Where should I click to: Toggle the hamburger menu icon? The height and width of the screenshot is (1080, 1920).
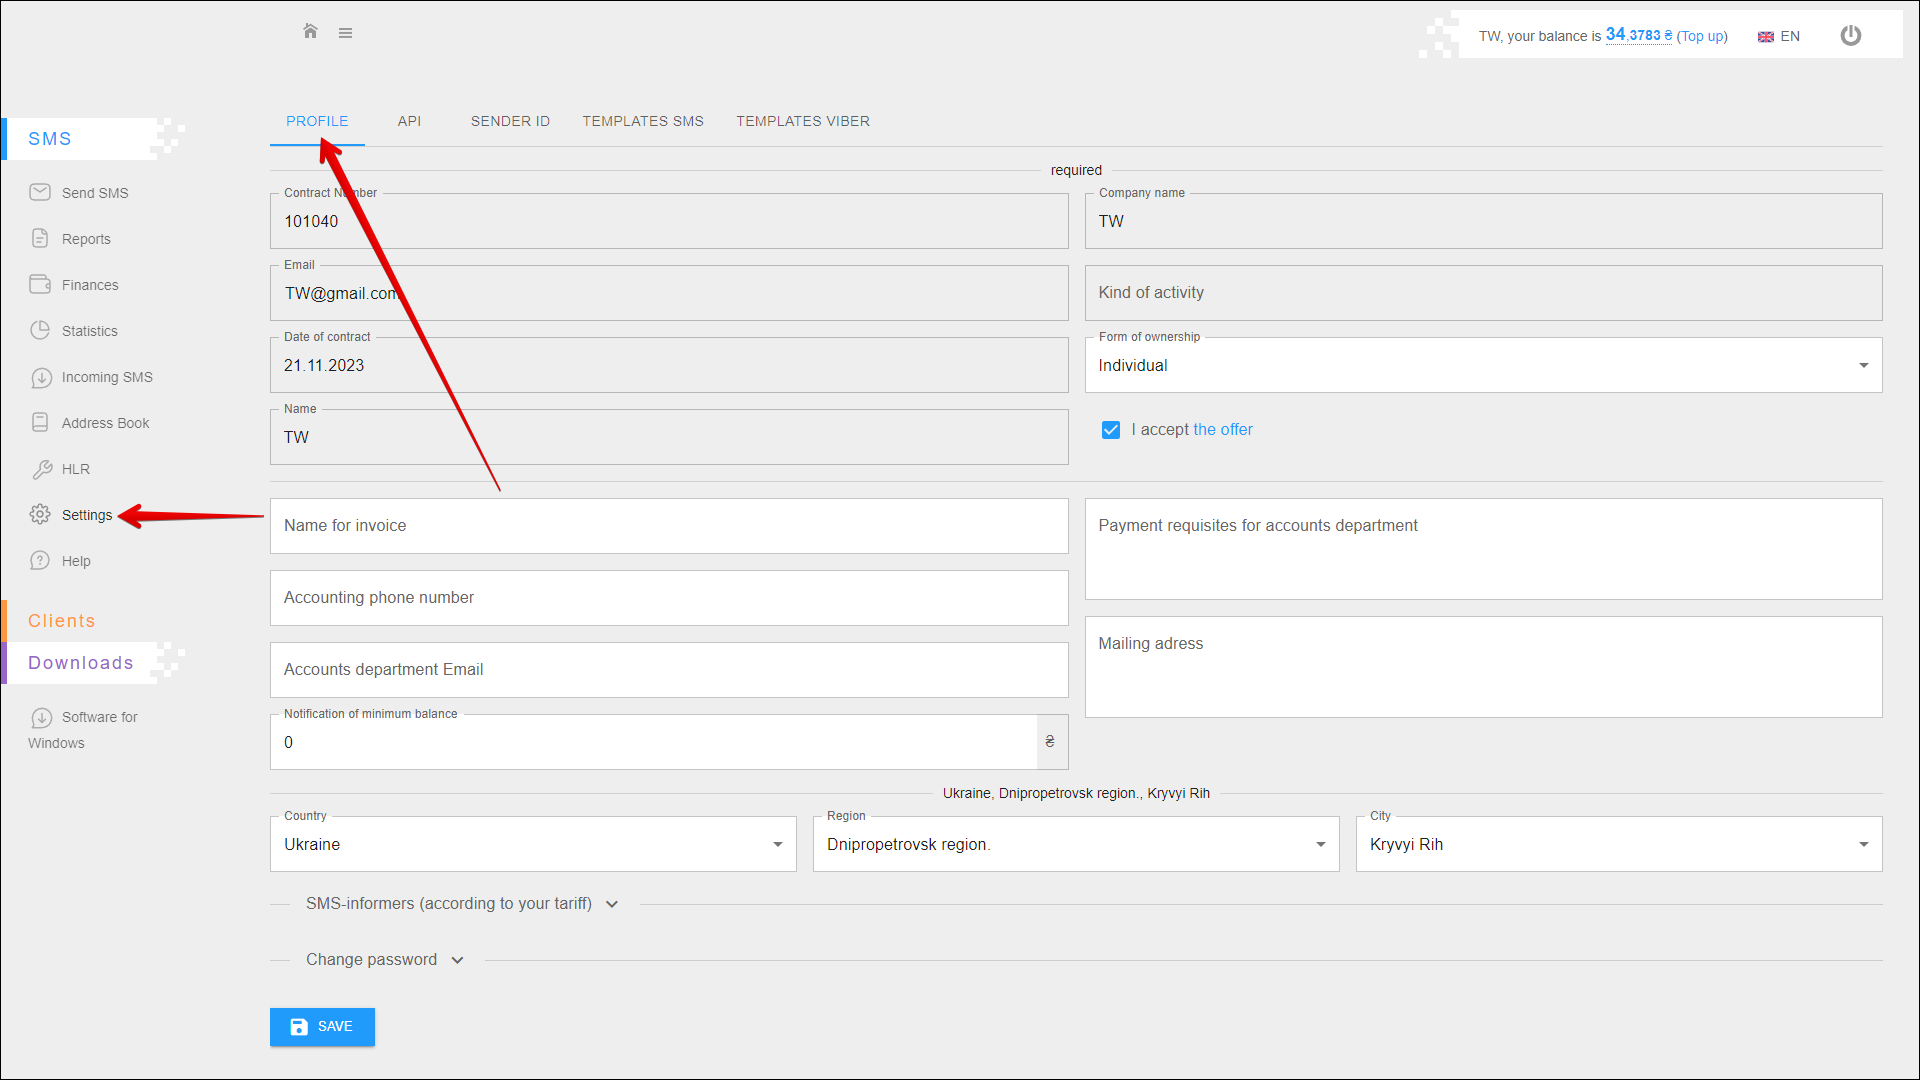pyautogui.click(x=345, y=33)
